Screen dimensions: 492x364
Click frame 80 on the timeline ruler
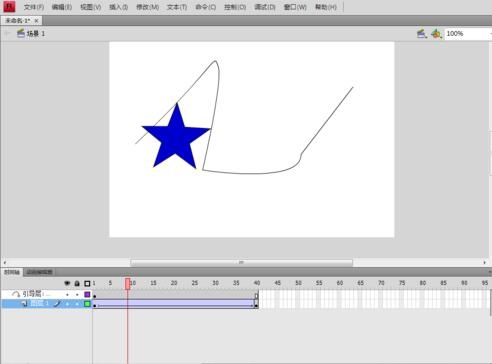point(423,283)
